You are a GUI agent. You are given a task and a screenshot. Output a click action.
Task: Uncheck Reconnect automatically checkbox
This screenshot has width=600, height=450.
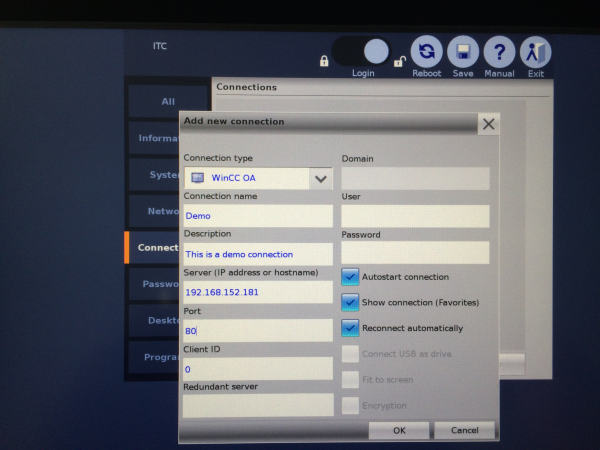click(350, 328)
